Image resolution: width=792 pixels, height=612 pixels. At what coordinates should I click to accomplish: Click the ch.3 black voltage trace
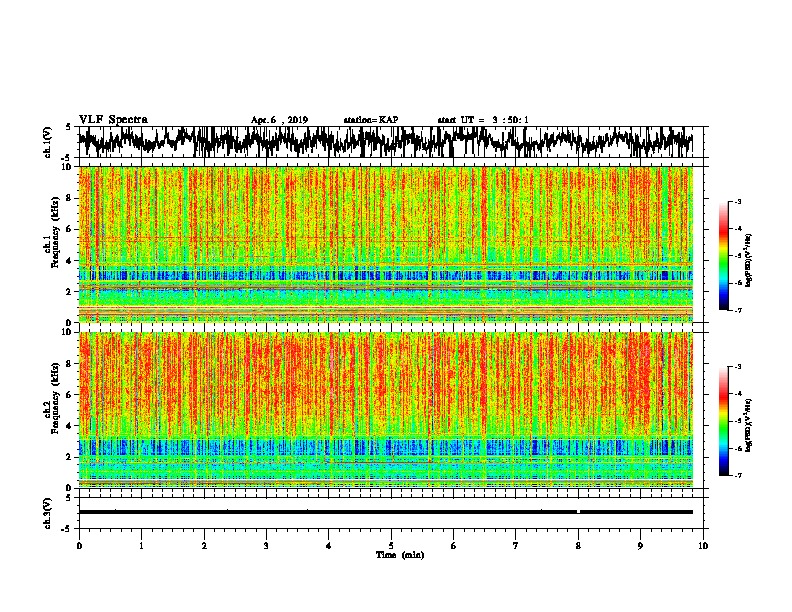pos(386,512)
